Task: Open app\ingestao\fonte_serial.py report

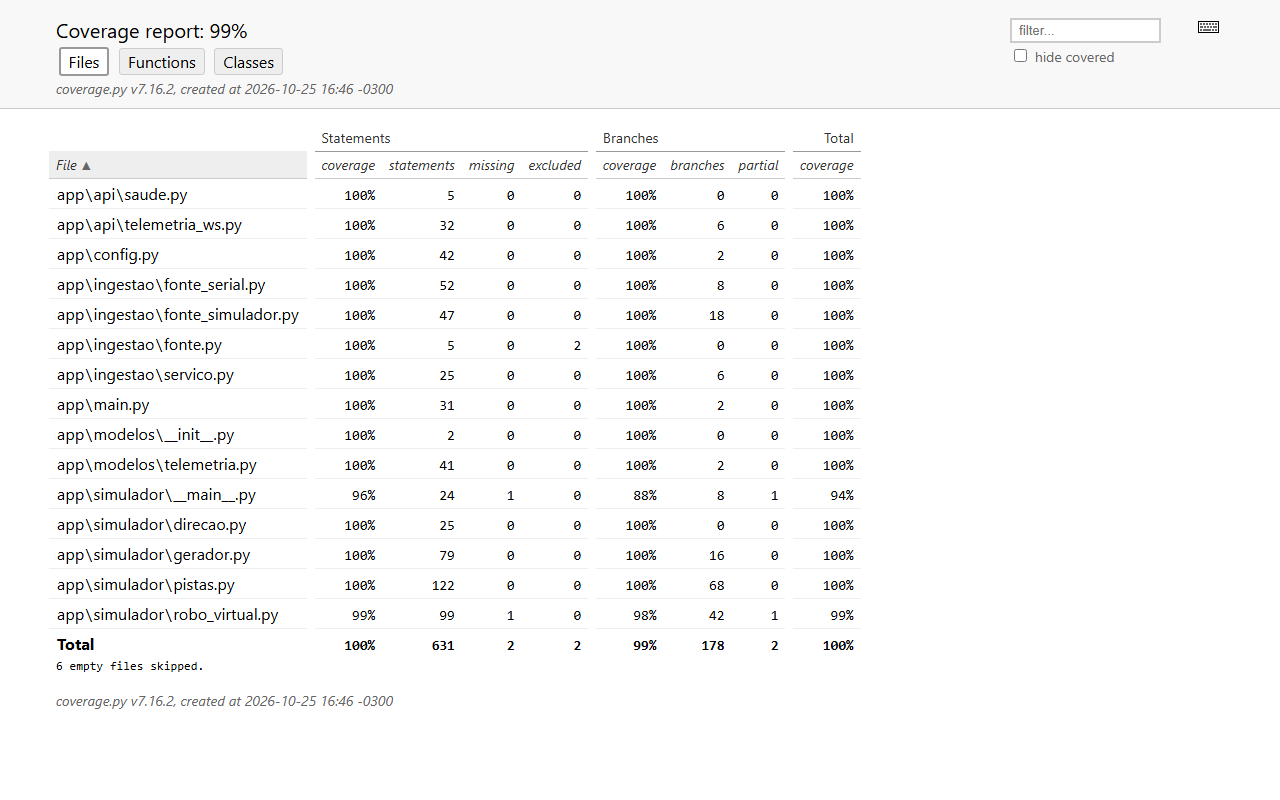Action: click(x=161, y=285)
